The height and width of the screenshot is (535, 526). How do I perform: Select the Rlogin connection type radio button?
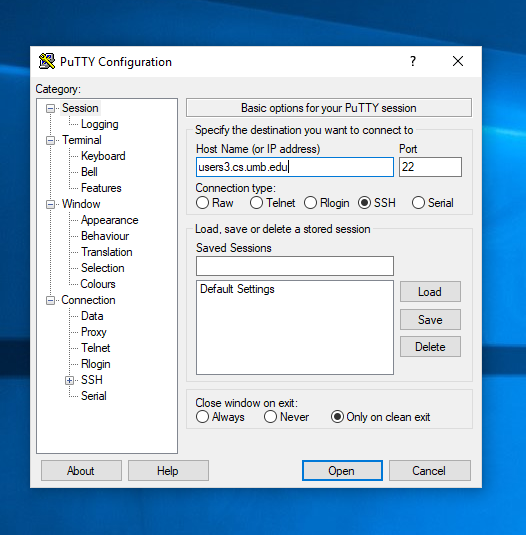[x=310, y=203]
